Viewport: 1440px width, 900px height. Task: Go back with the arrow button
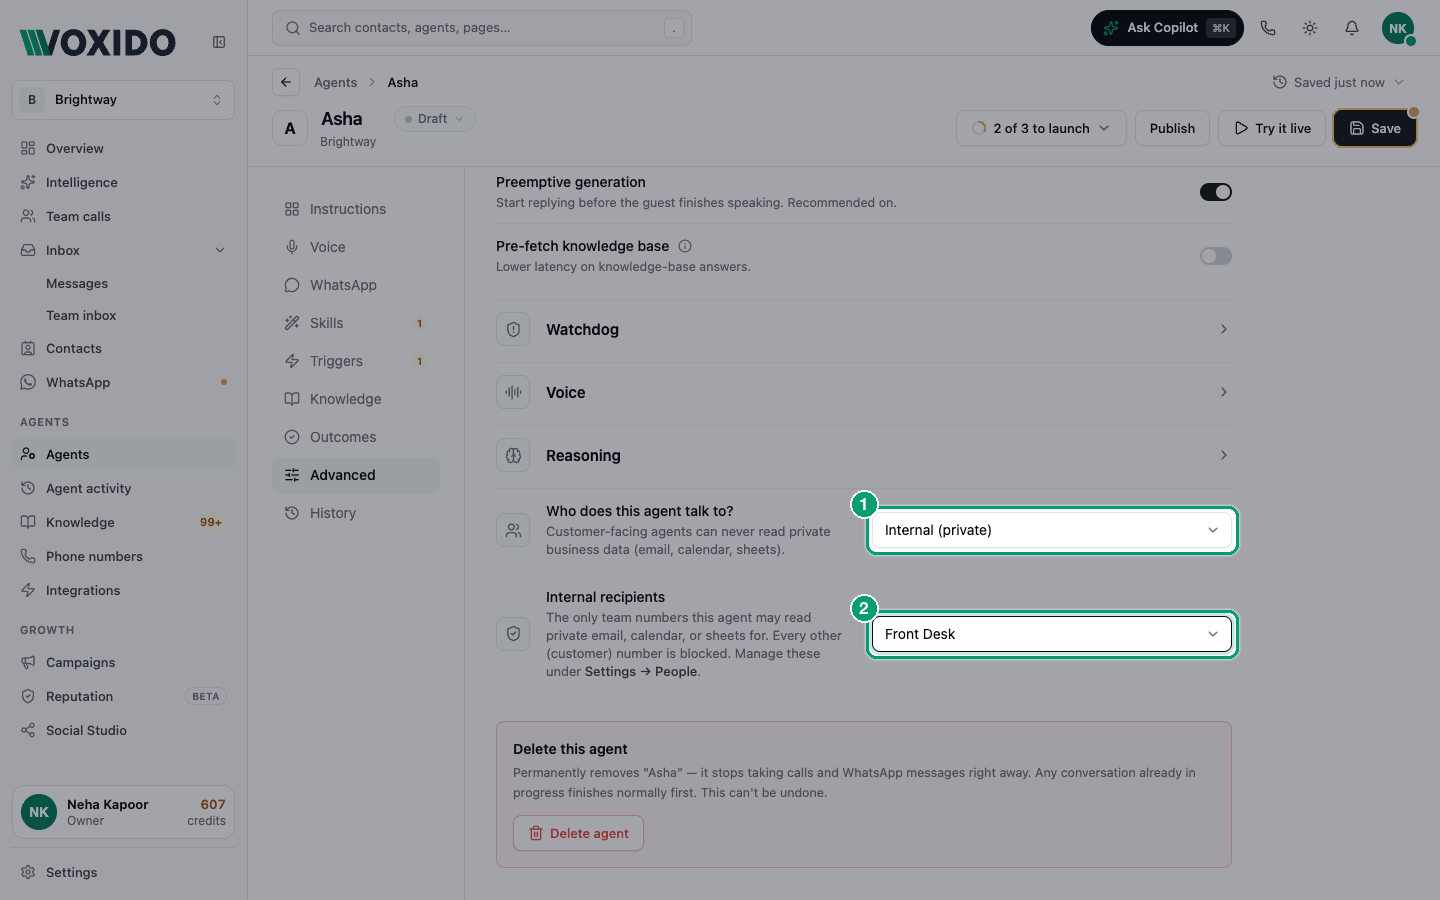tap(286, 82)
